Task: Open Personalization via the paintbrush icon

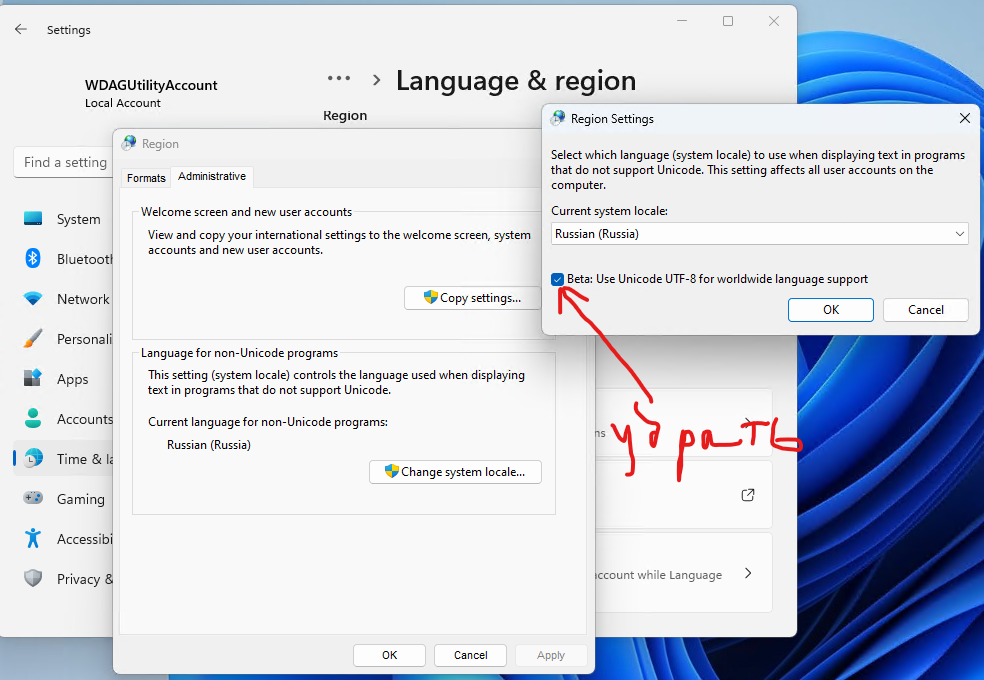Action: coord(33,339)
